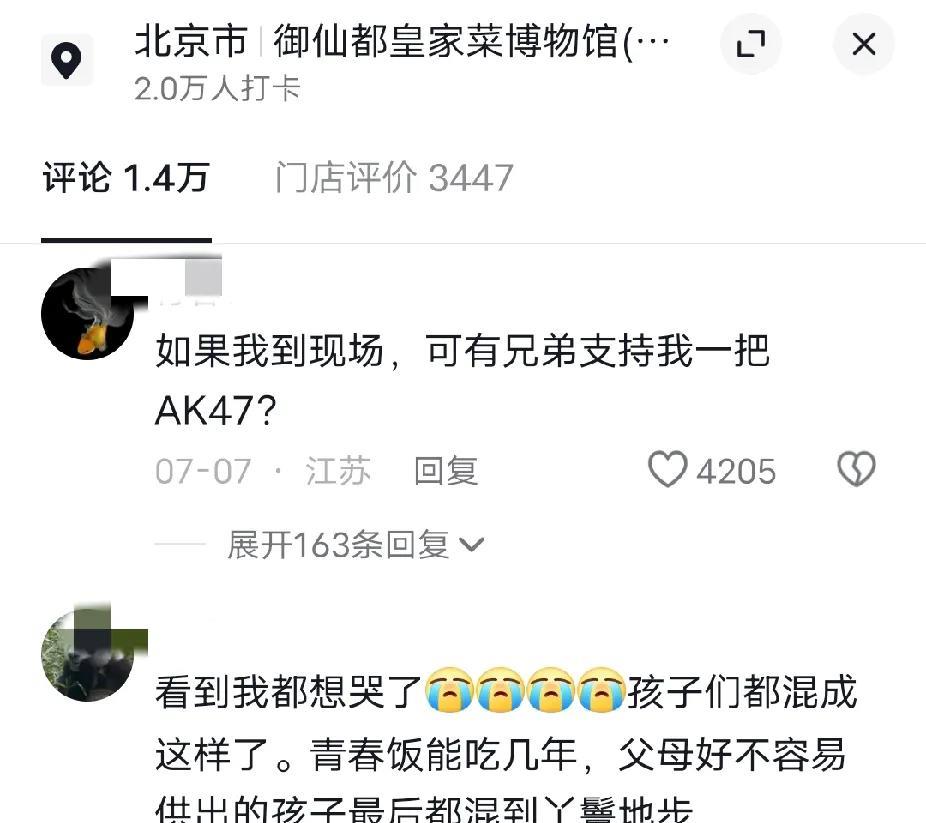Tap the location pin icon
Screen dimensions: 926x823
[67, 60]
